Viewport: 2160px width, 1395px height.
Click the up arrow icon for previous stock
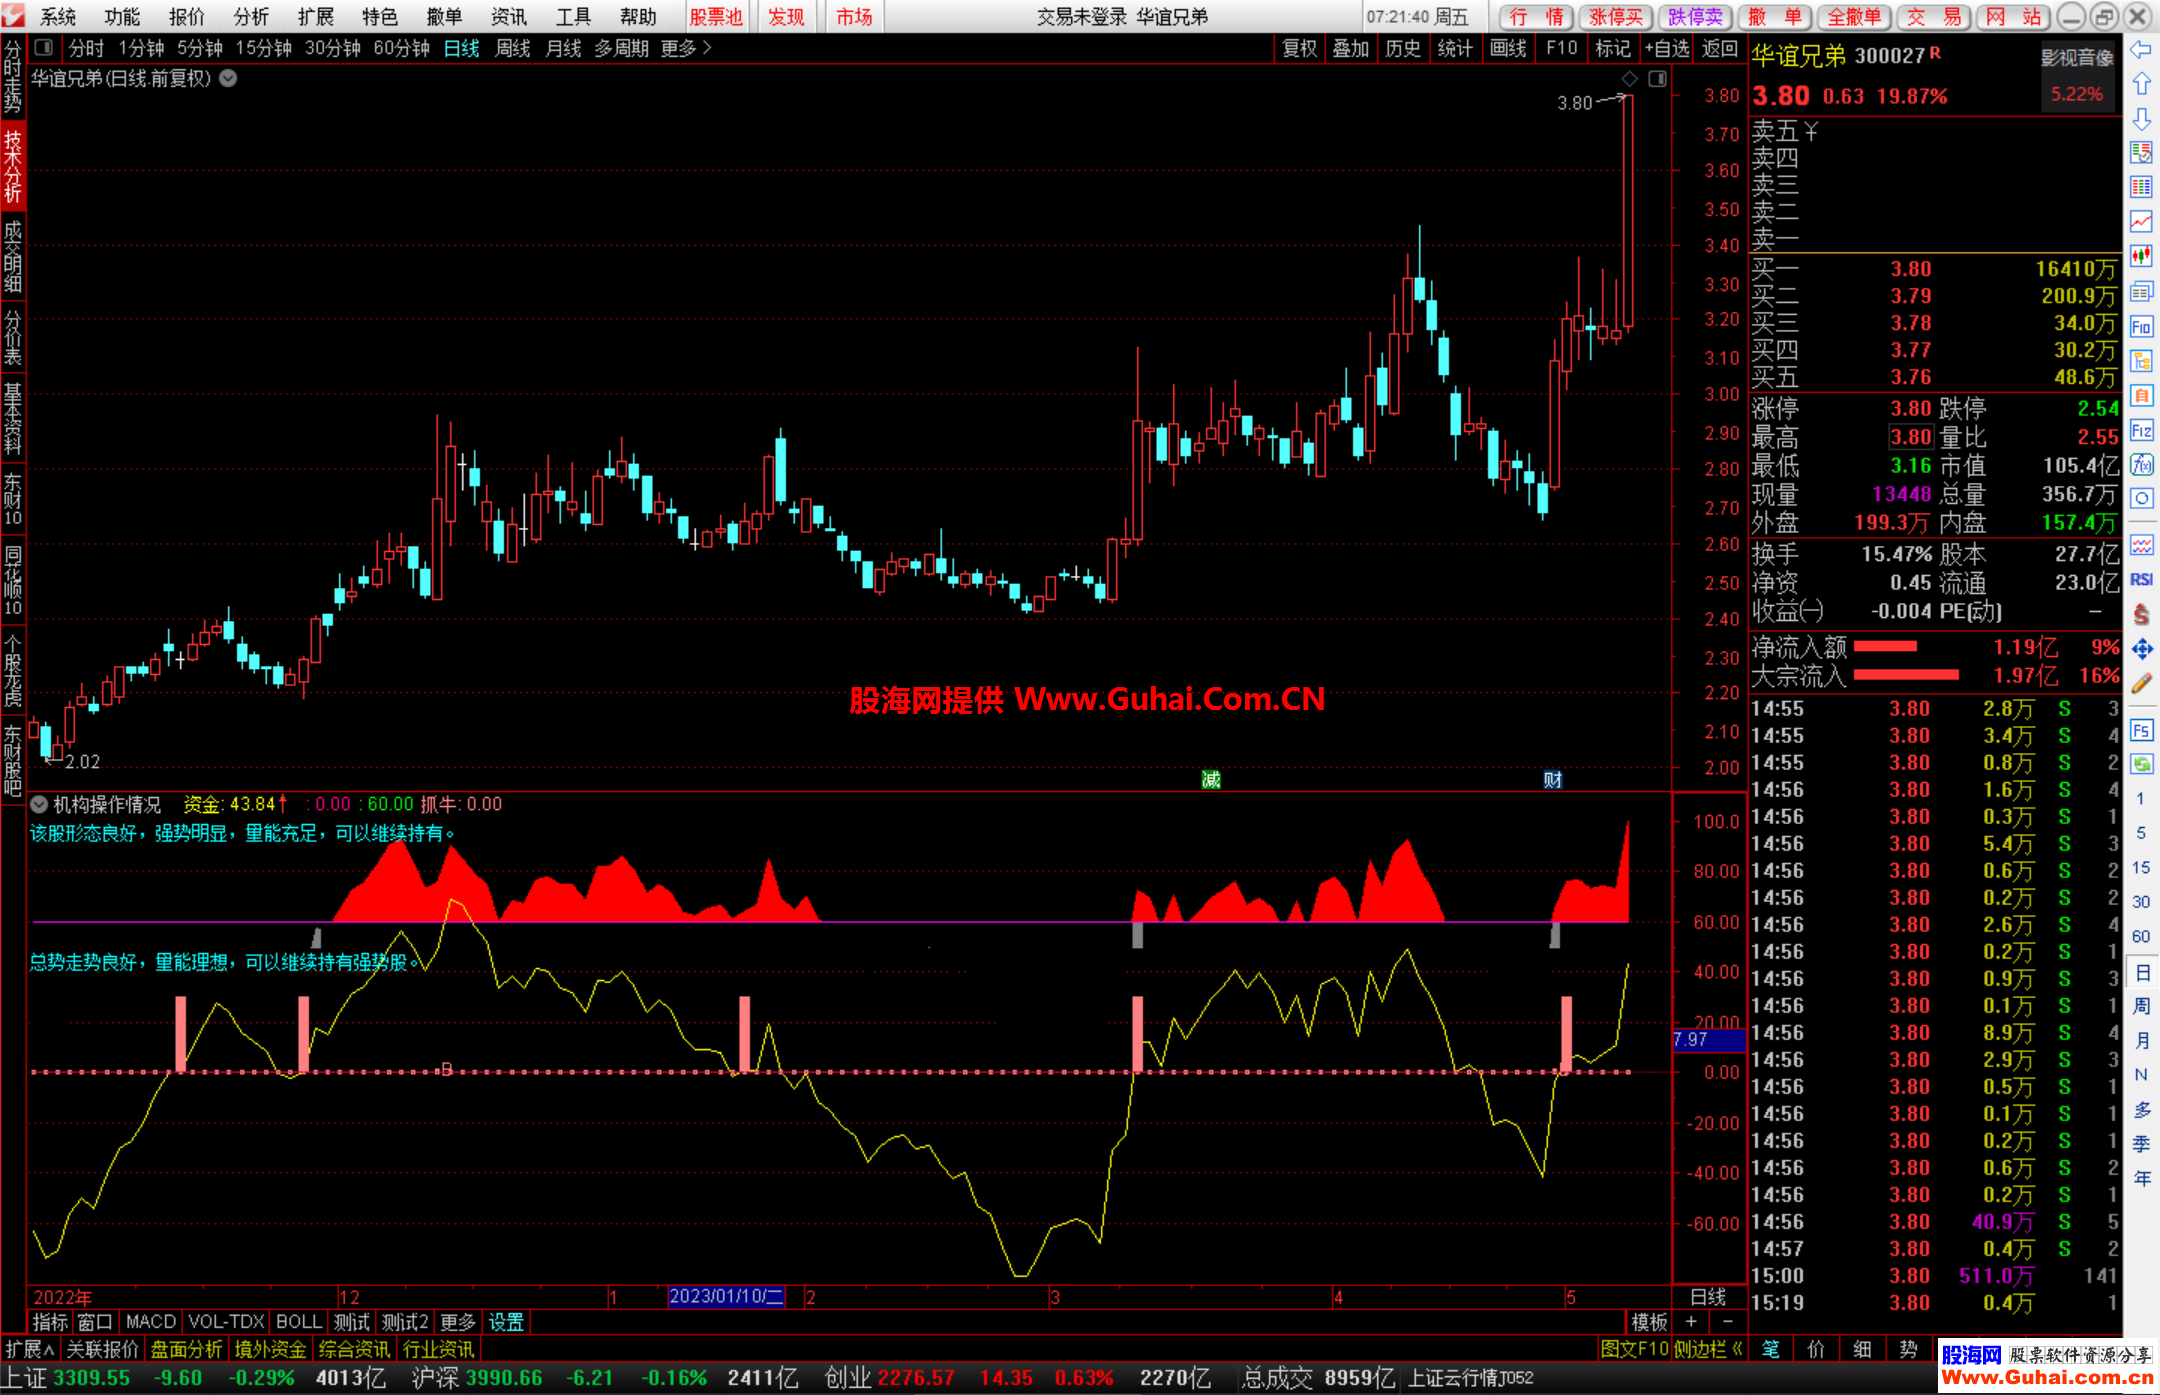click(x=2141, y=84)
